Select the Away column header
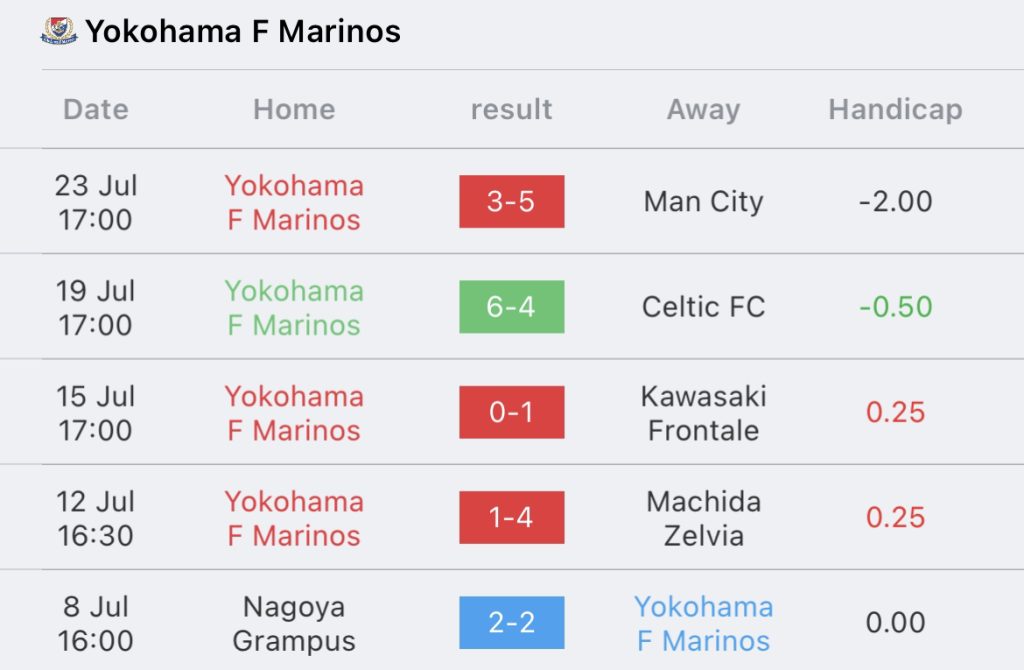This screenshot has width=1024, height=670. point(703,110)
